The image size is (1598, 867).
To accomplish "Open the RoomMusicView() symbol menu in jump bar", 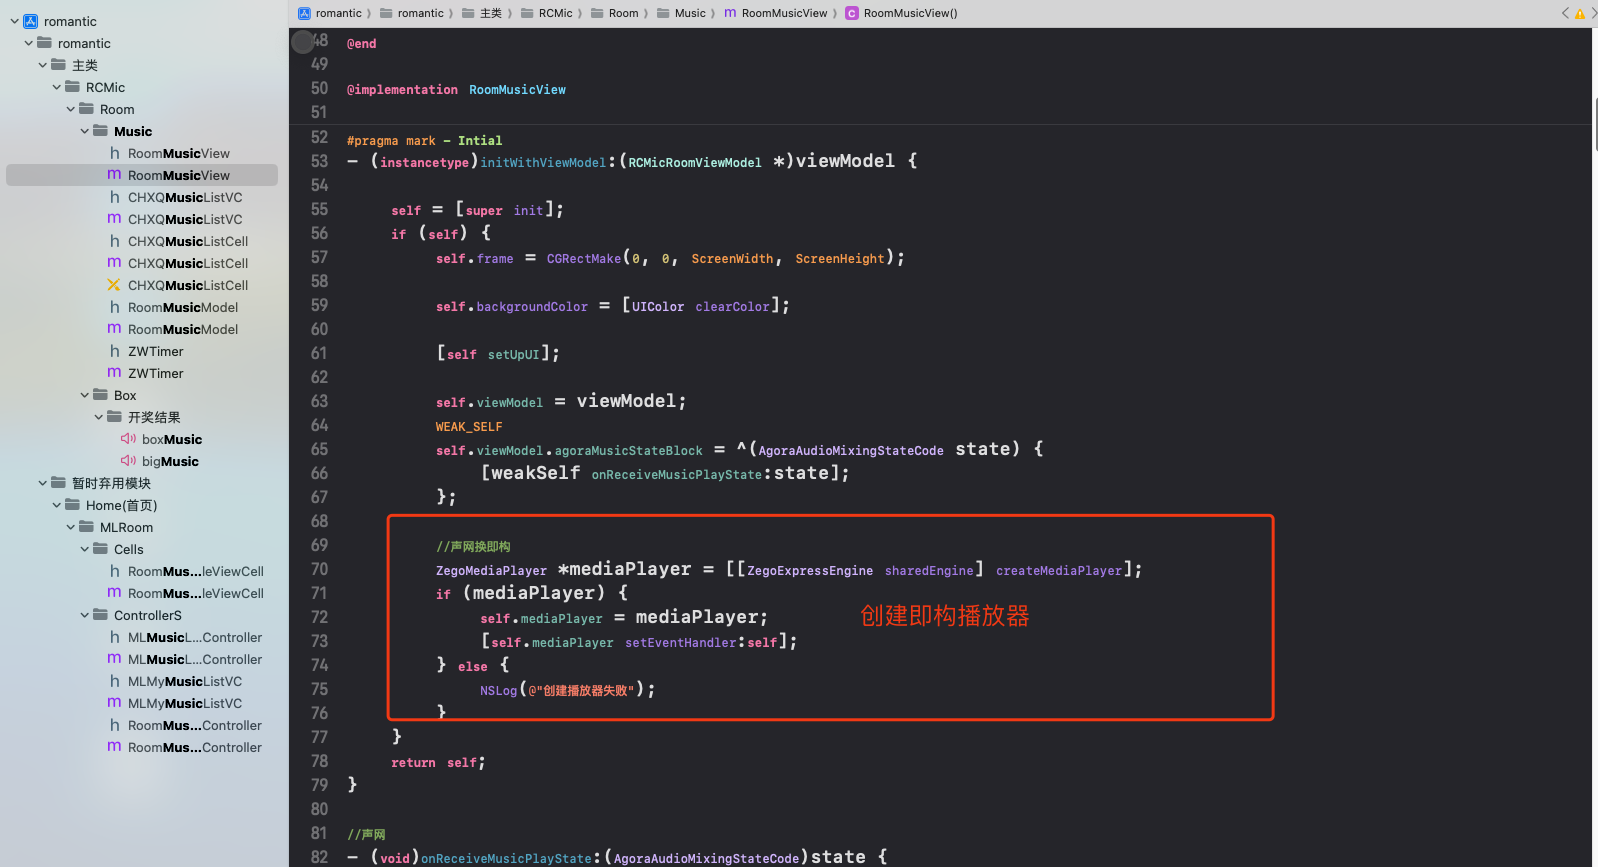I will pos(909,13).
